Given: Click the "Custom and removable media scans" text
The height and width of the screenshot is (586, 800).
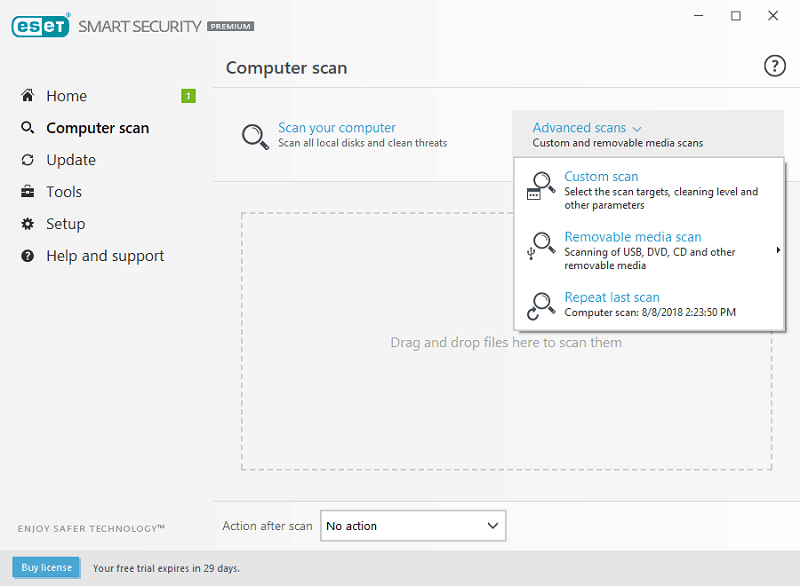Looking at the screenshot, I should (x=618, y=143).
